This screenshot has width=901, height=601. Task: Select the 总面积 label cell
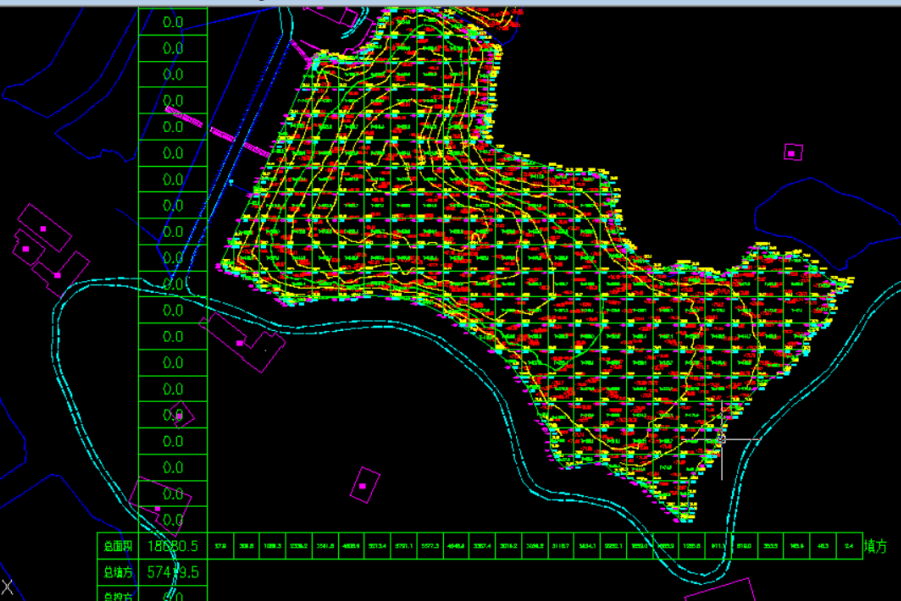(117, 546)
